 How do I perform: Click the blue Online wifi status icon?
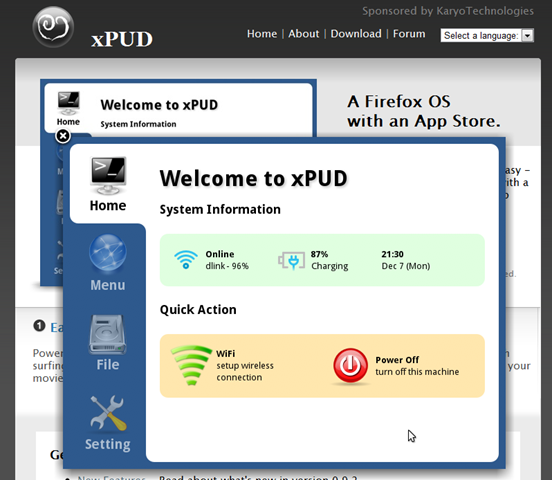pos(186,260)
